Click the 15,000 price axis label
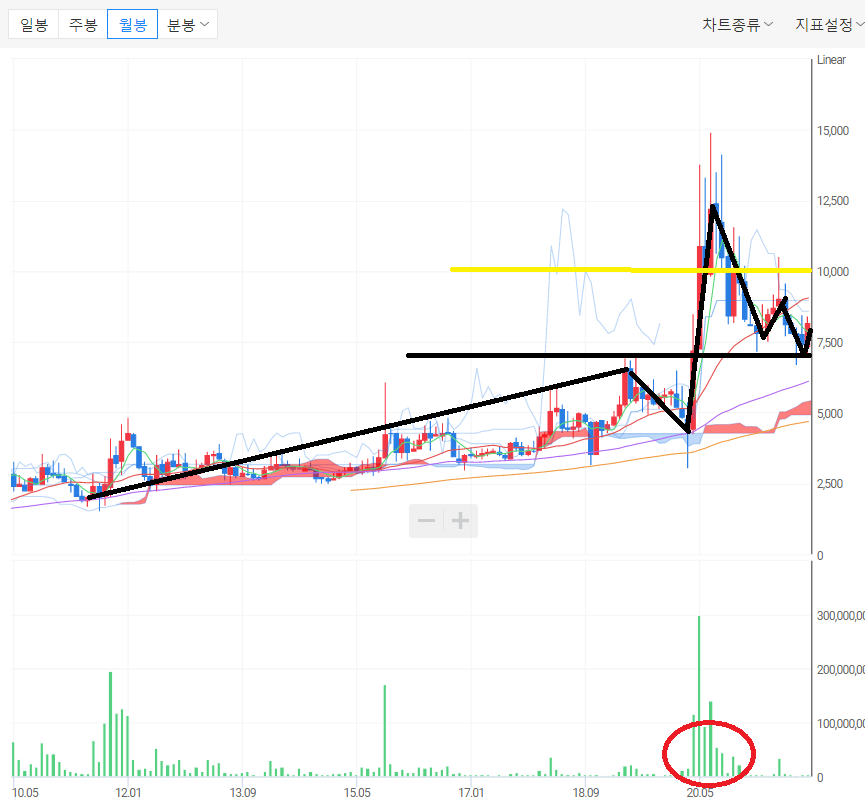This screenshot has width=865, height=810. click(832, 131)
